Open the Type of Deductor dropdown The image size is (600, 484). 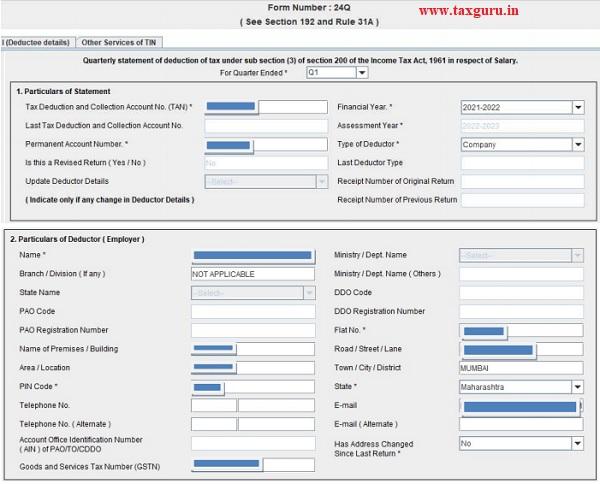tap(578, 145)
